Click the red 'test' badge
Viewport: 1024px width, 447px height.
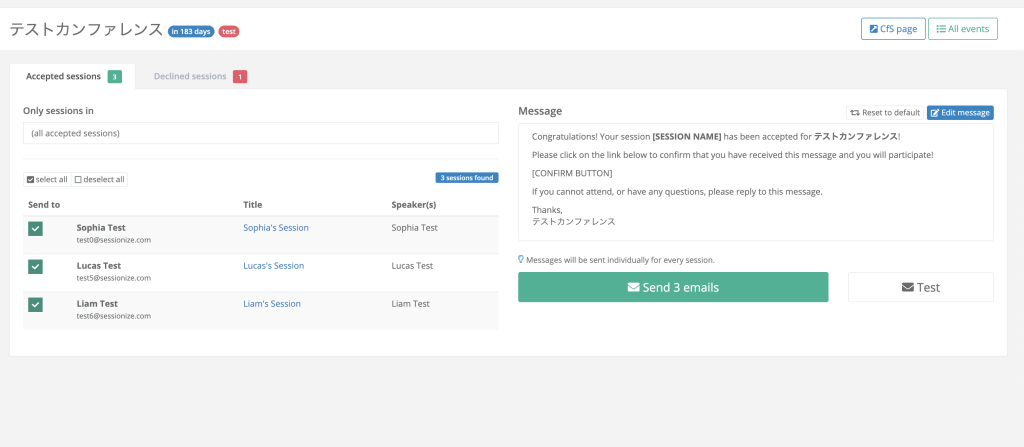pos(229,31)
